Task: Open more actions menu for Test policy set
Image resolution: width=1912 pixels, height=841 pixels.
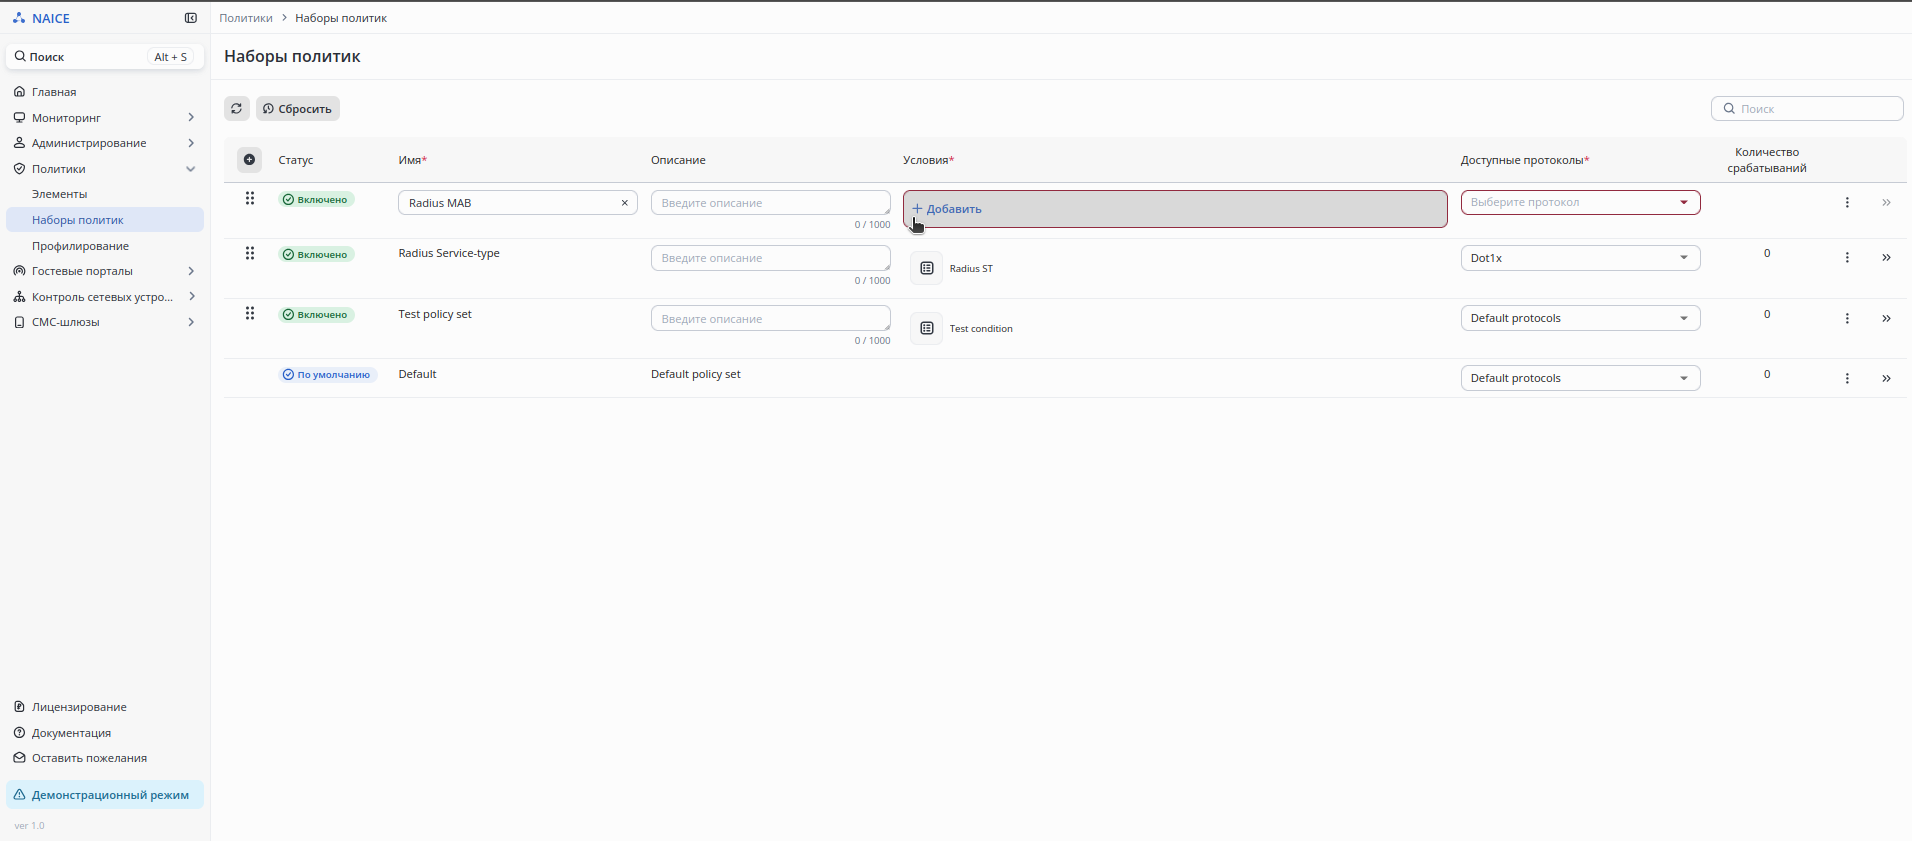Action: [1847, 318]
